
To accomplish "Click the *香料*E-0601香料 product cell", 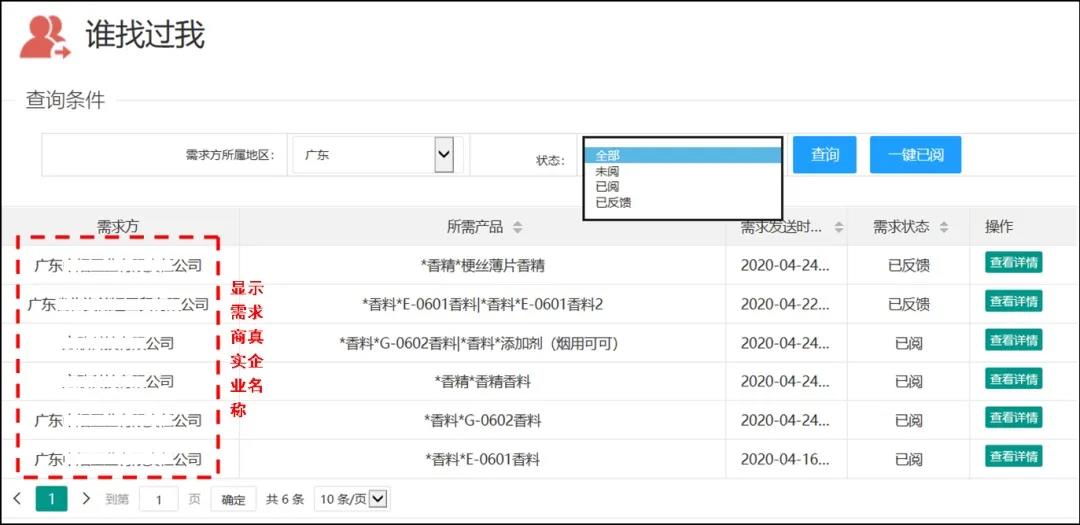I will pyautogui.click(x=482, y=458).
